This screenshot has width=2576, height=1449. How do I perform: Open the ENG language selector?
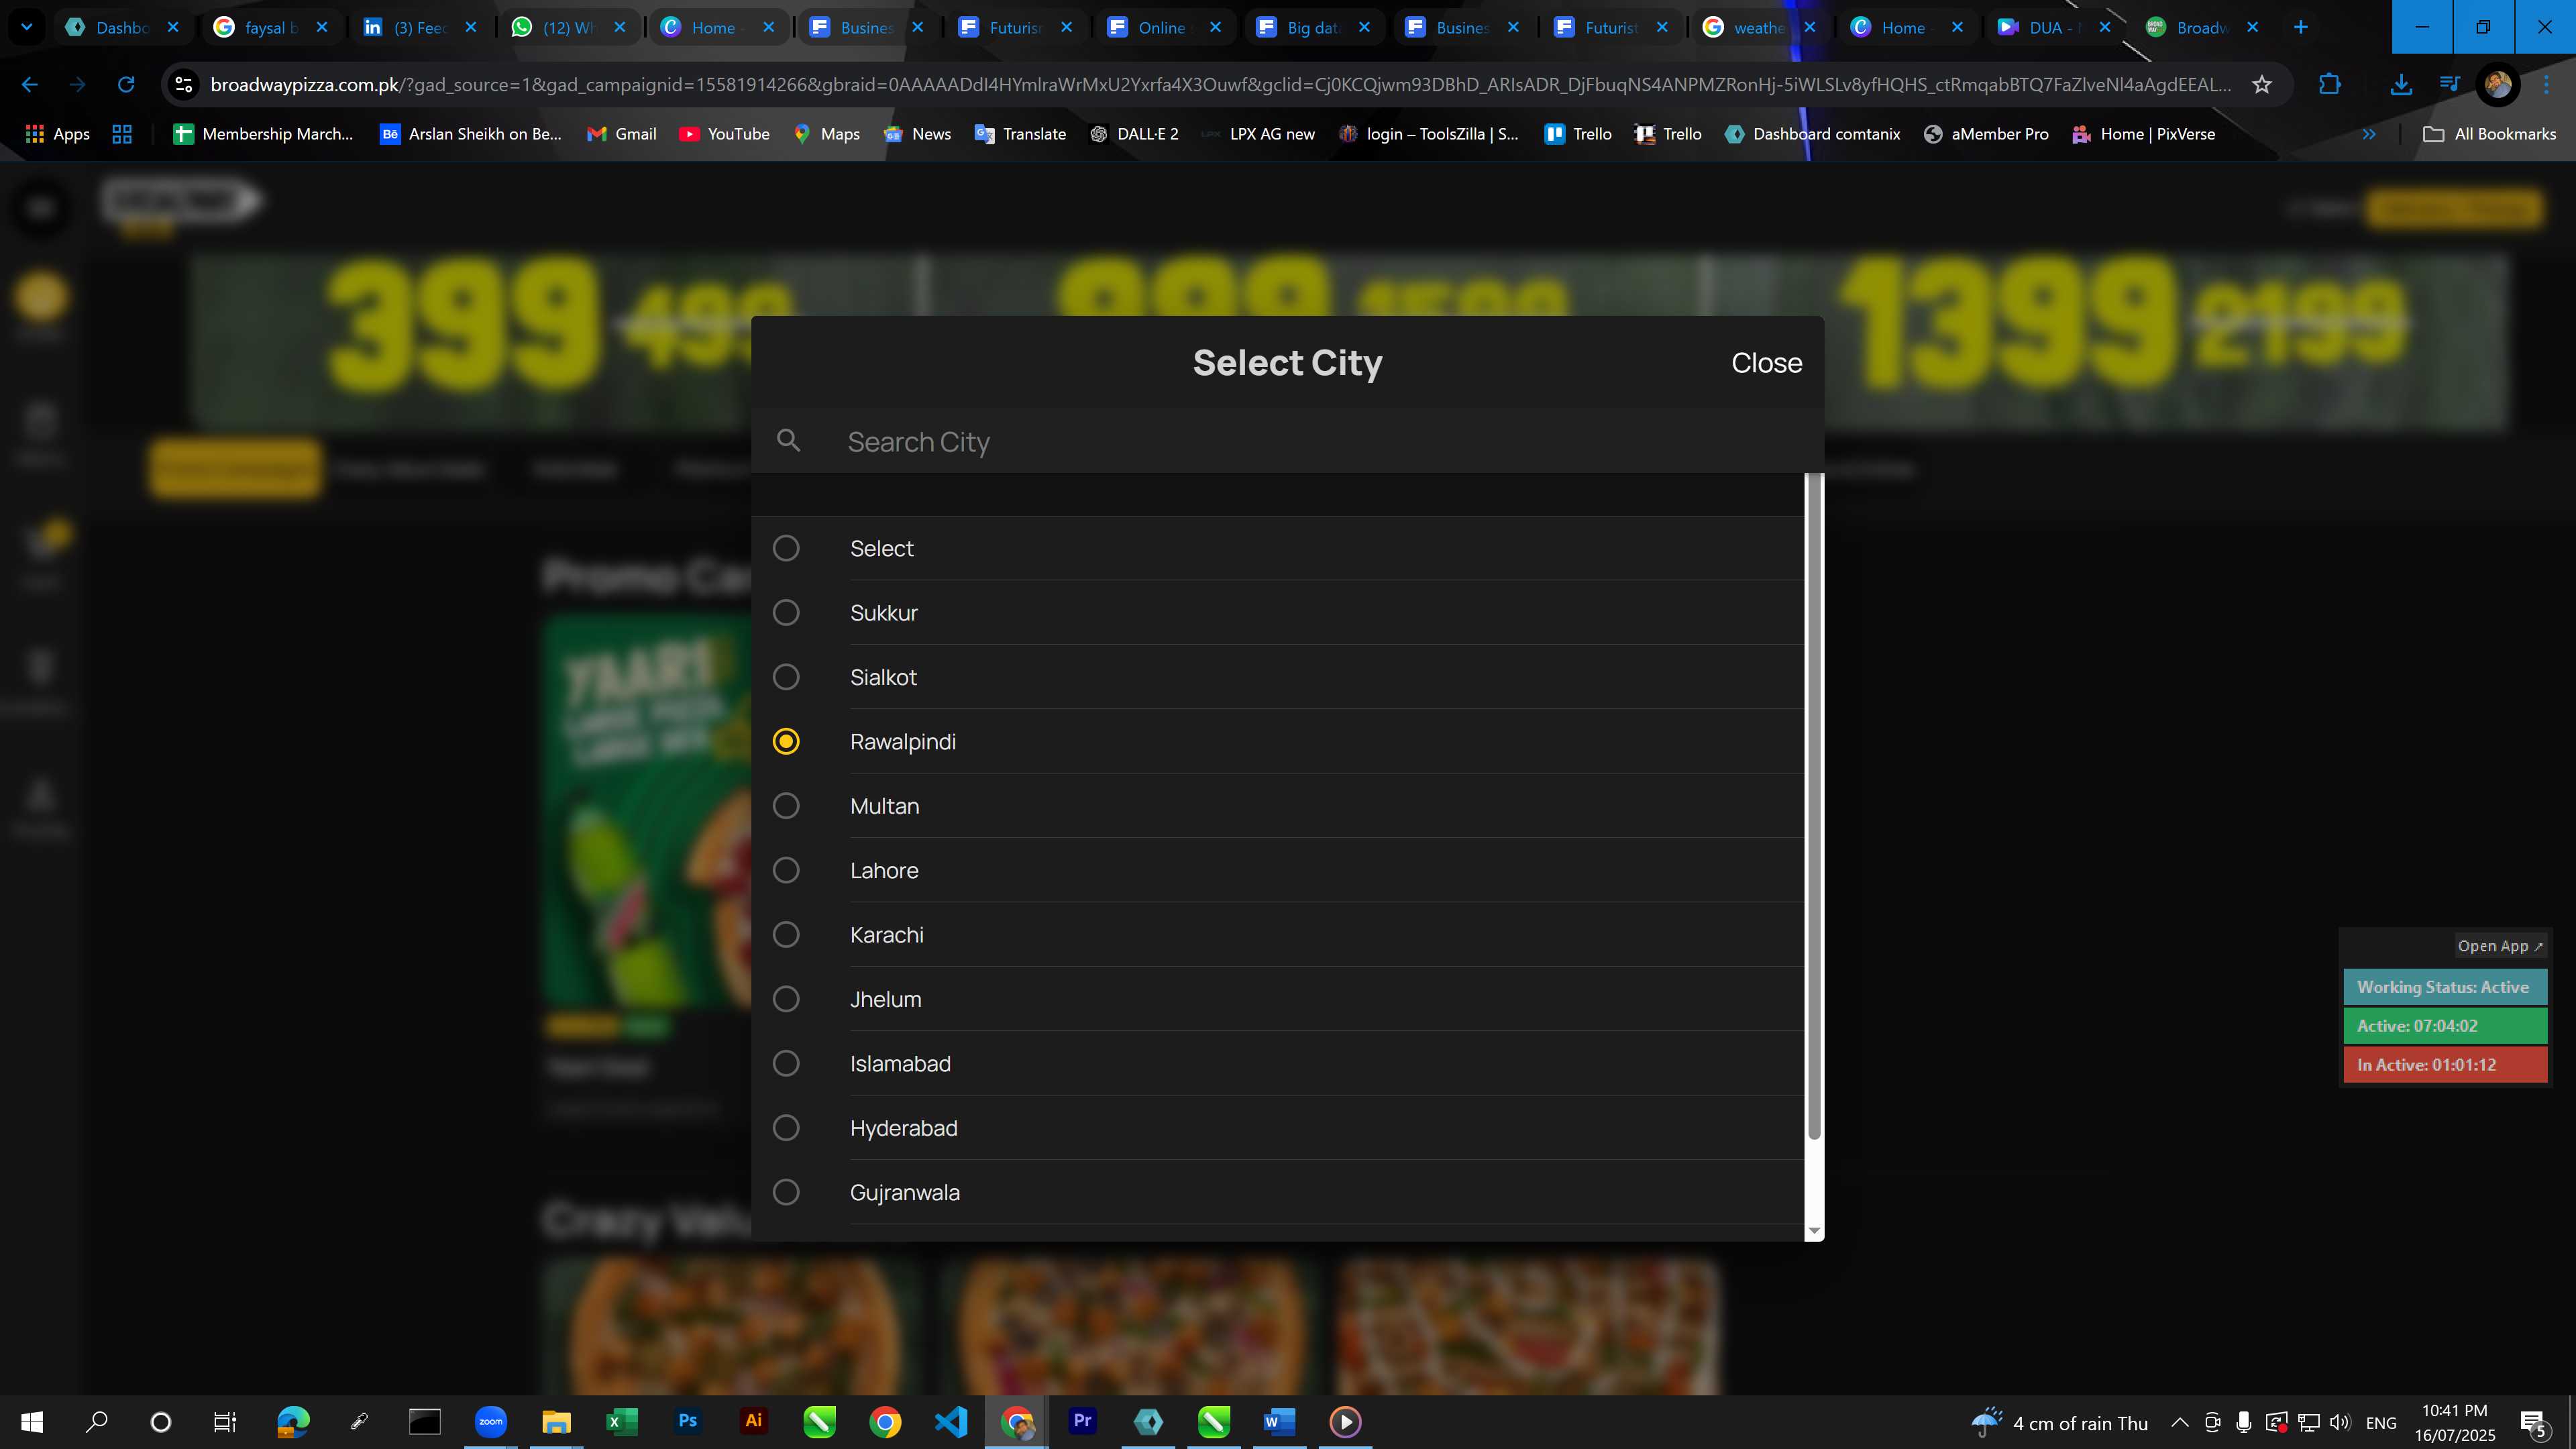point(2381,1423)
